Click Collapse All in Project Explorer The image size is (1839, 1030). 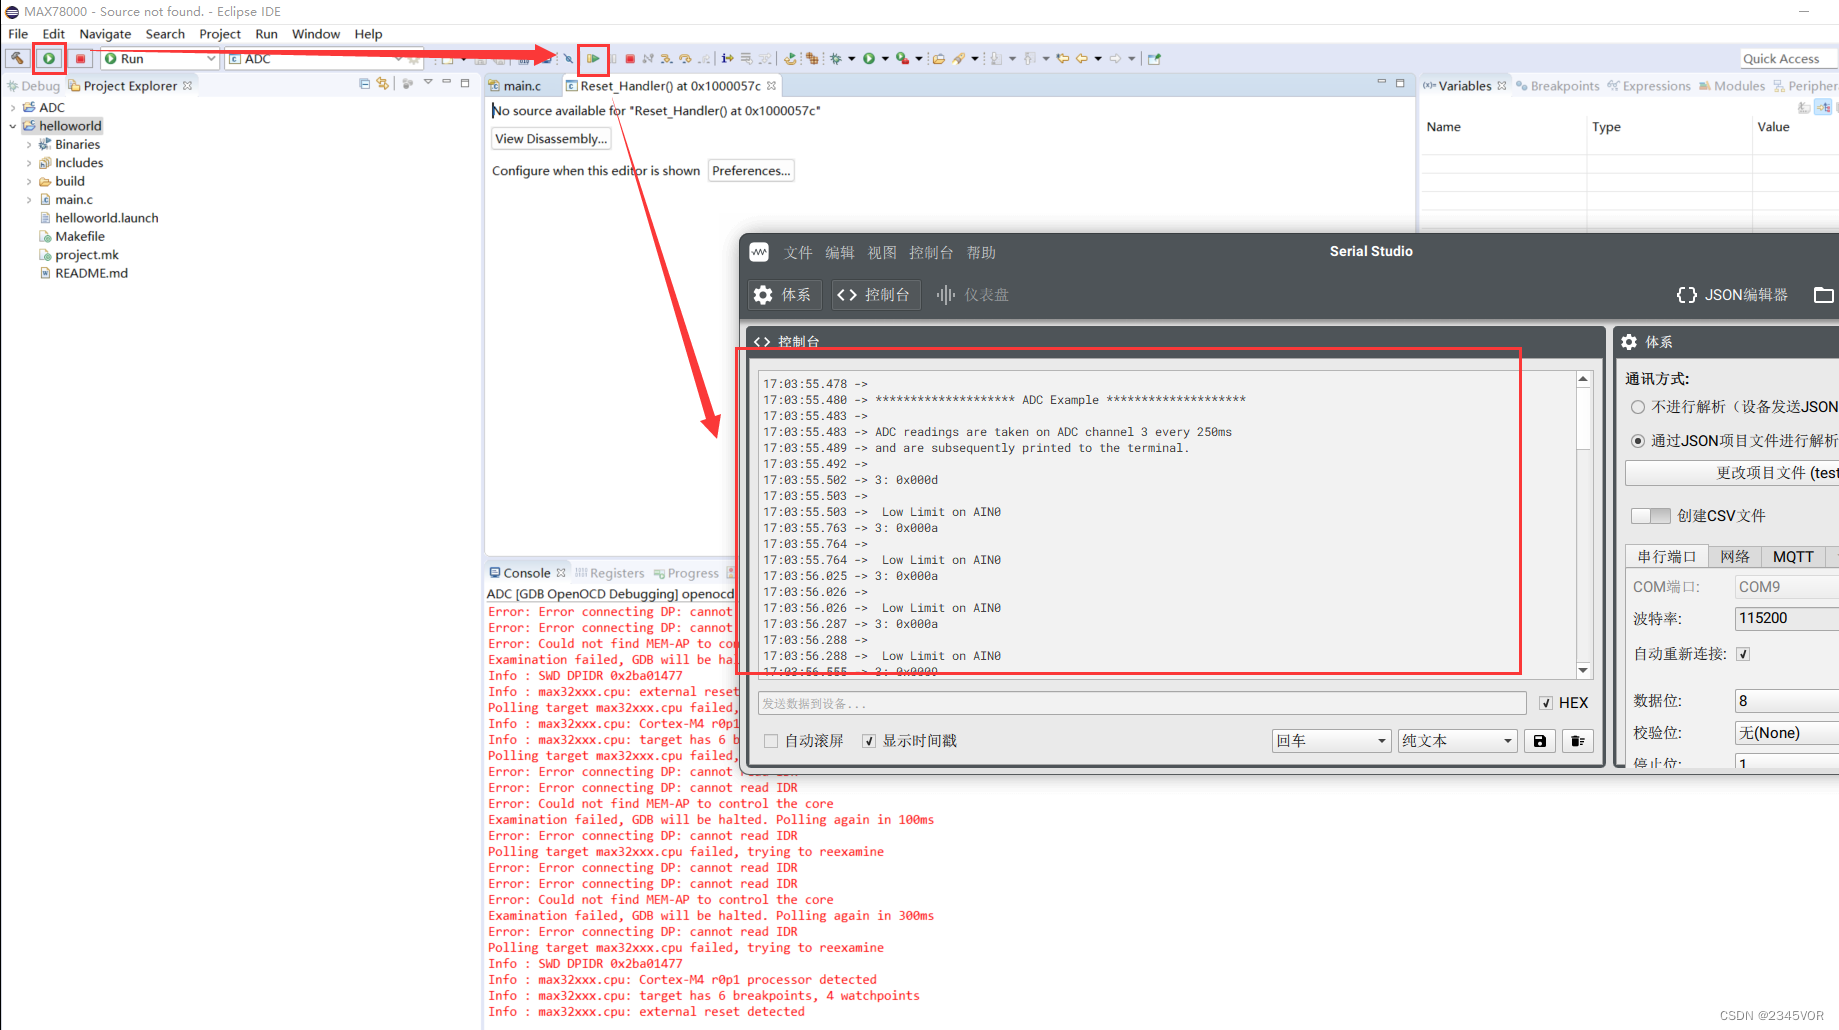pos(365,84)
